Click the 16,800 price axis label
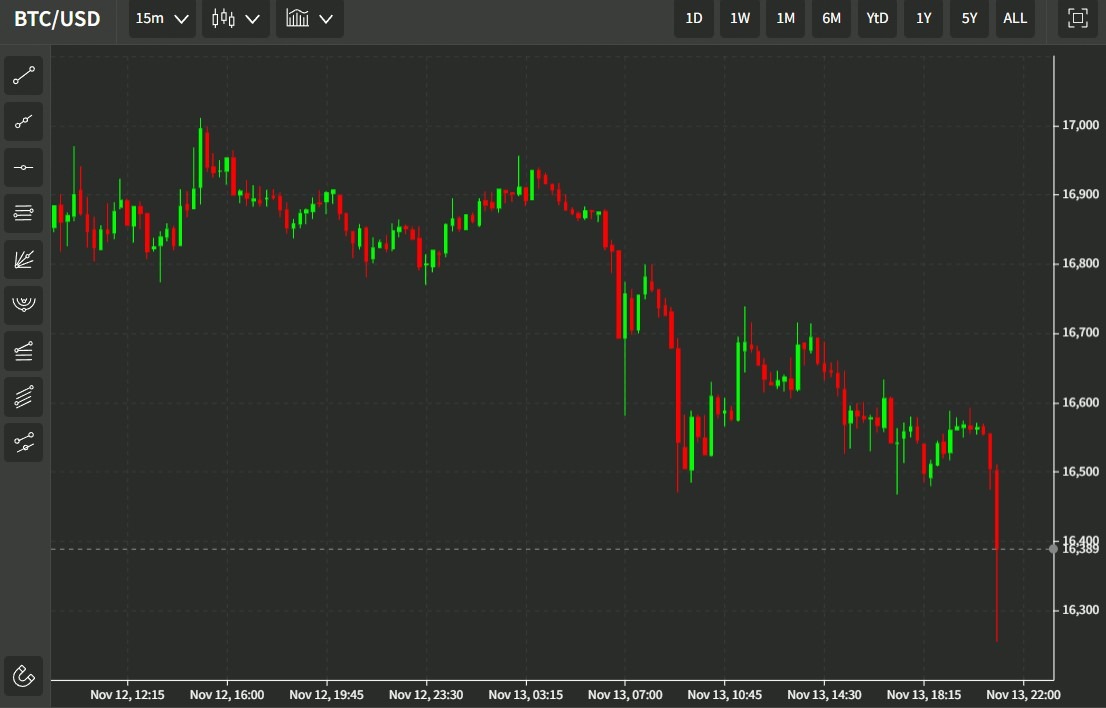The height and width of the screenshot is (708, 1106). (1080, 263)
